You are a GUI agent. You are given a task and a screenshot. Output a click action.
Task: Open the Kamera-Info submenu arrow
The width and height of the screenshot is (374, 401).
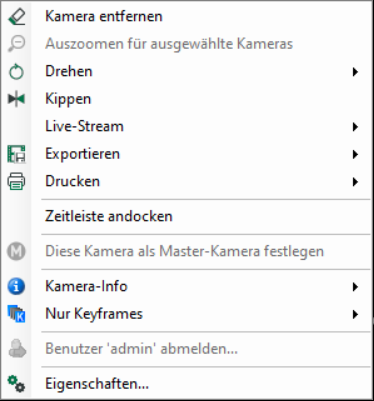point(355,287)
